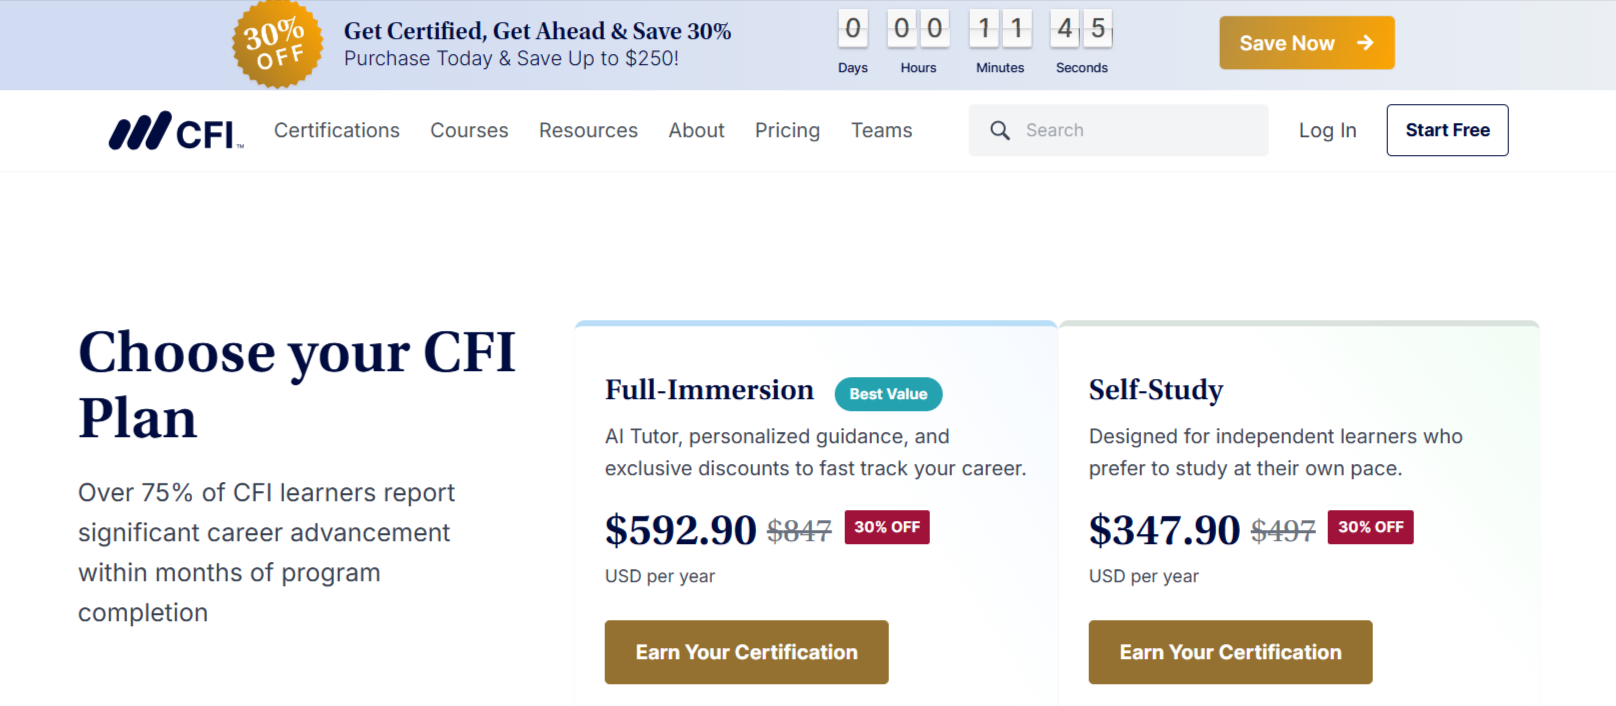Click the Best Value badge

coord(888,394)
